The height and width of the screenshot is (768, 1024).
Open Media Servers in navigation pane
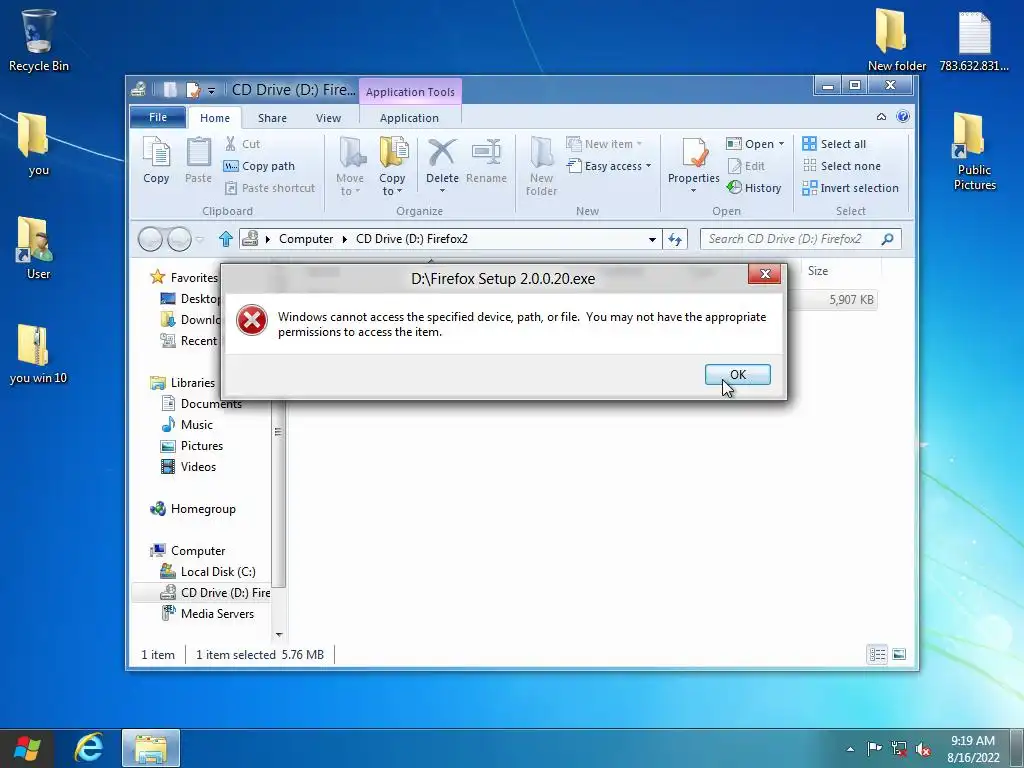209,613
